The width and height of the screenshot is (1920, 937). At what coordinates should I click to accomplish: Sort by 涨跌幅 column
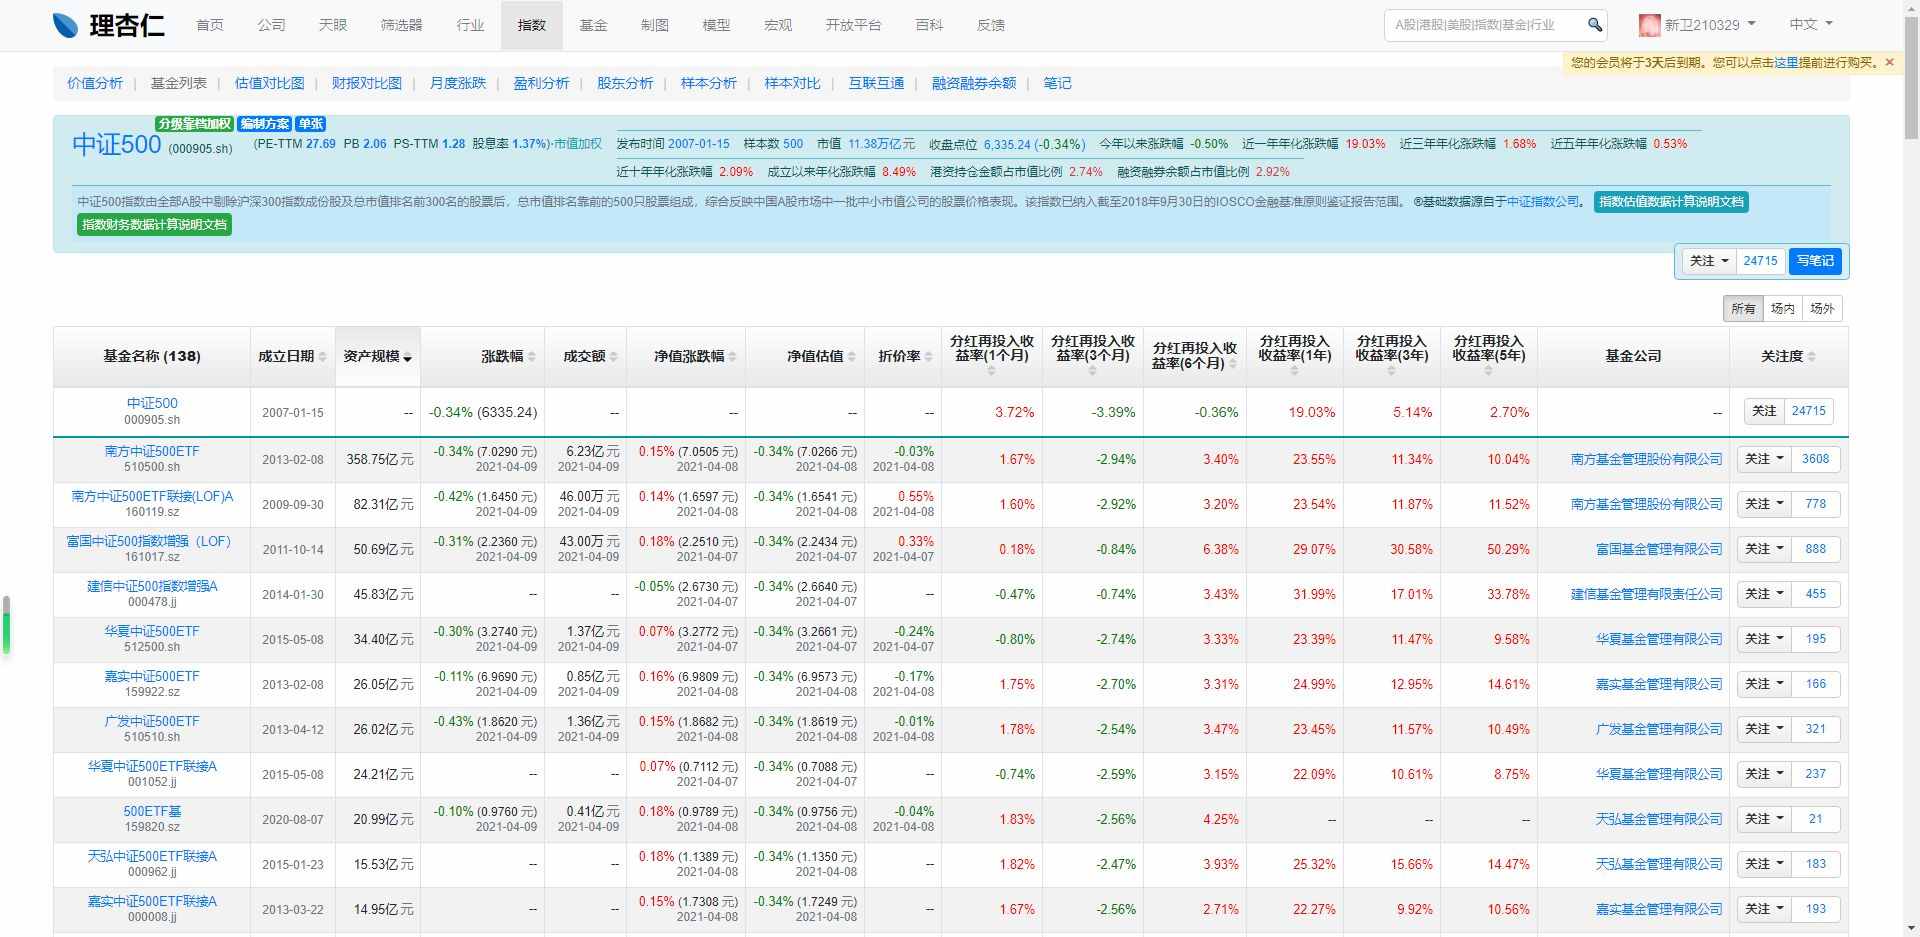532,357
